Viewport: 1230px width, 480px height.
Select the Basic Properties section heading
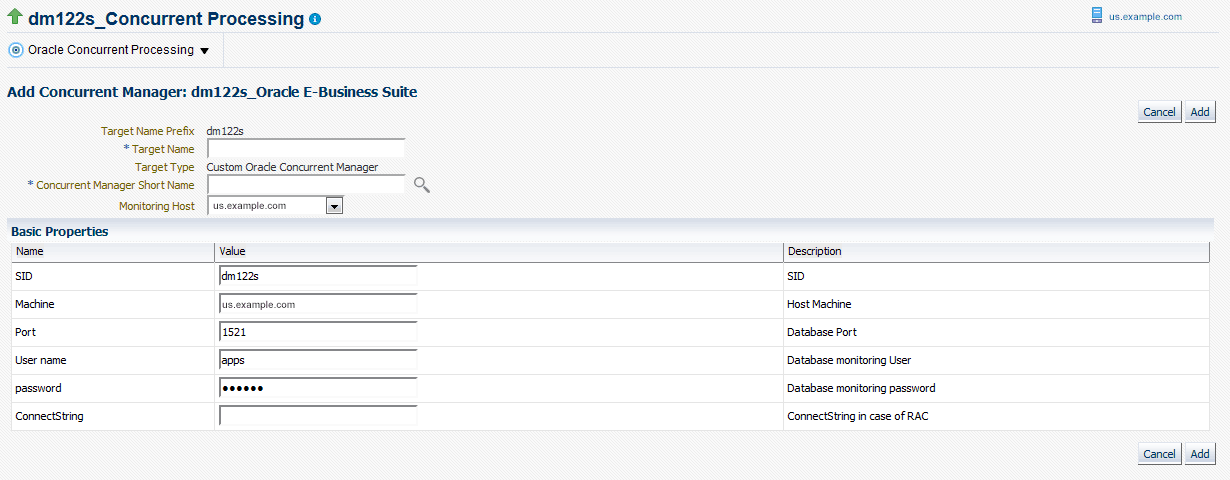(x=60, y=231)
